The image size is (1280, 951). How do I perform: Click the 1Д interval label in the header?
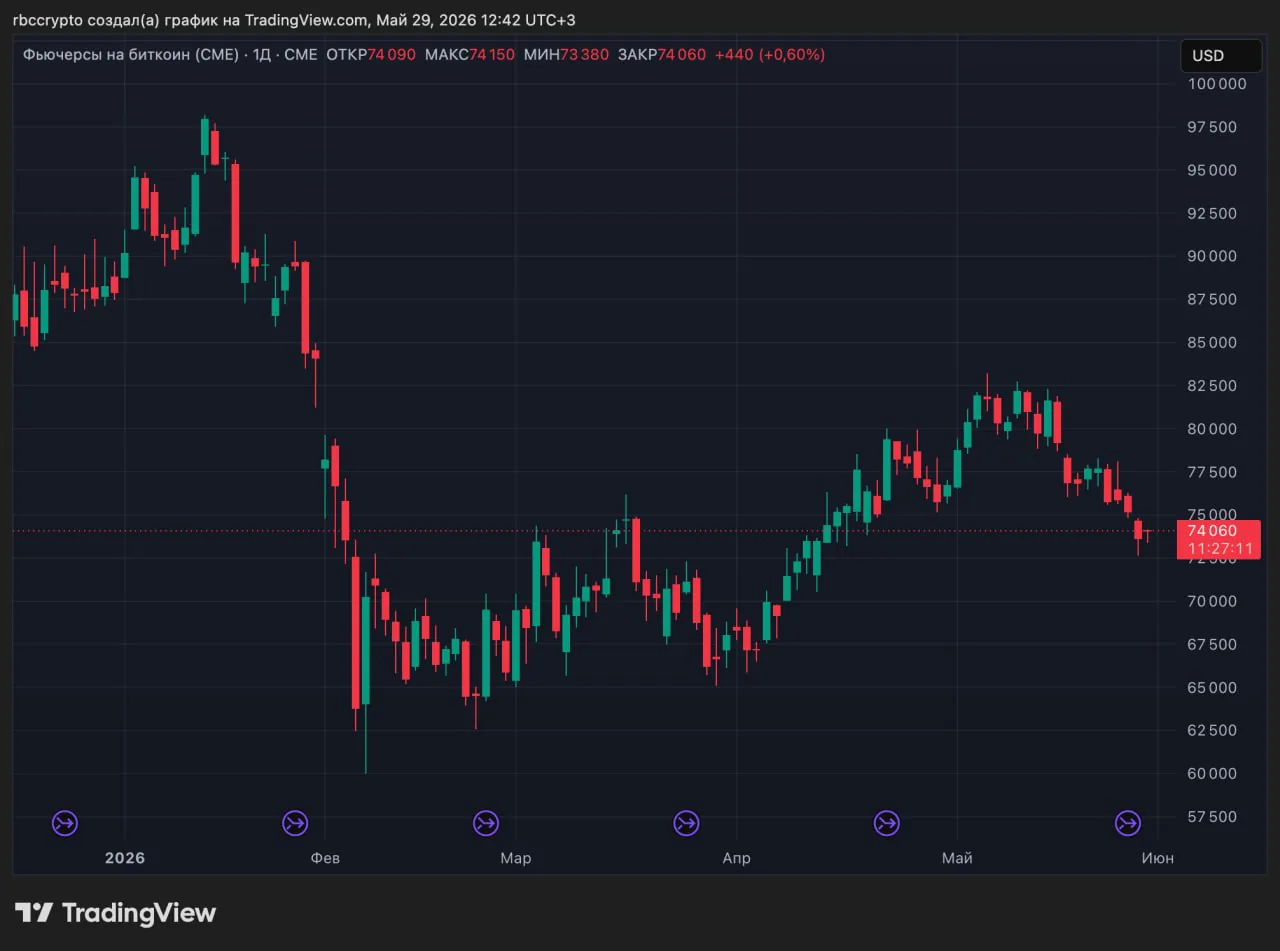(x=262, y=55)
